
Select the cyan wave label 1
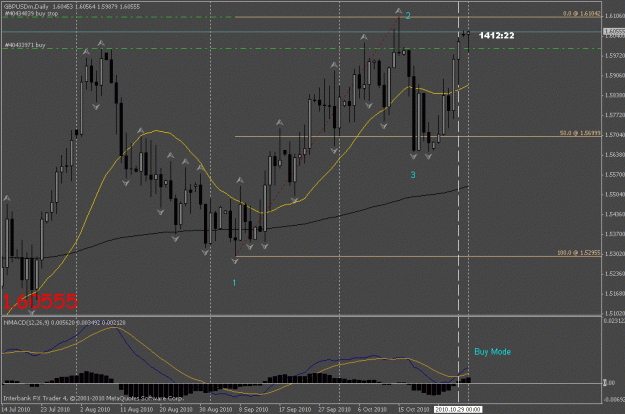[234, 283]
